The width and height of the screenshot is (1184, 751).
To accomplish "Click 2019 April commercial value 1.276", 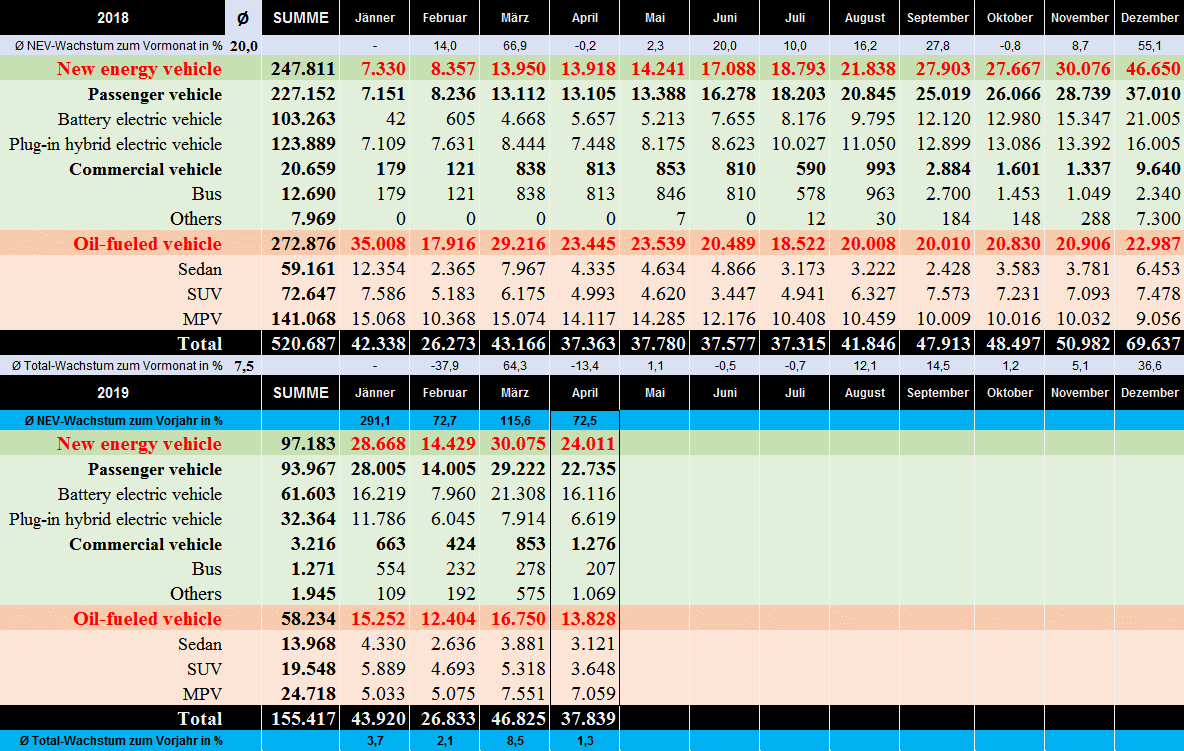I will coord(594,543).
